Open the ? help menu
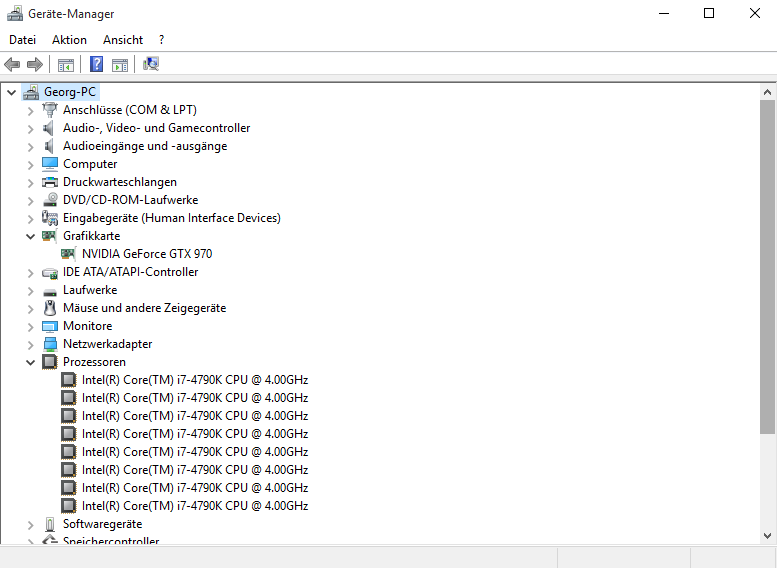777x568 pixels. 161,40
